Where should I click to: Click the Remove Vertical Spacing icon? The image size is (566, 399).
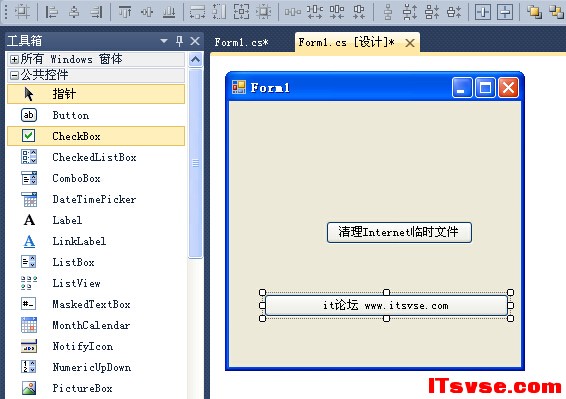[x=454, y=12]
